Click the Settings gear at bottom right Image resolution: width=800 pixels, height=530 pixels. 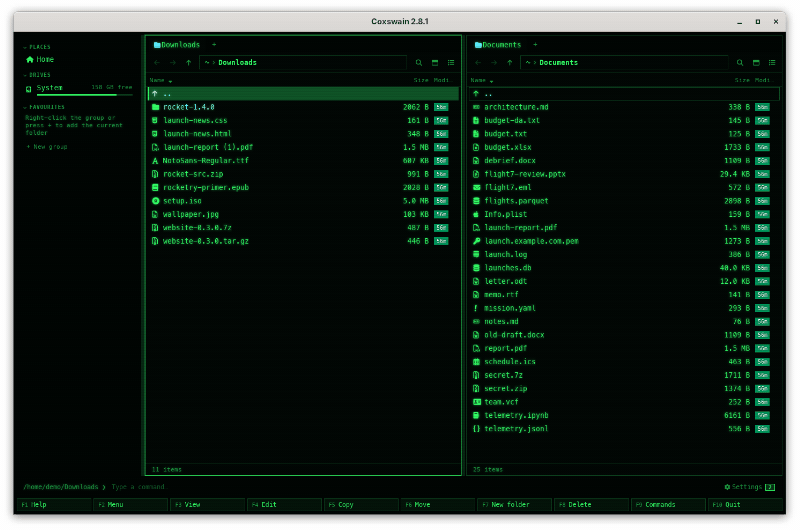727,487
